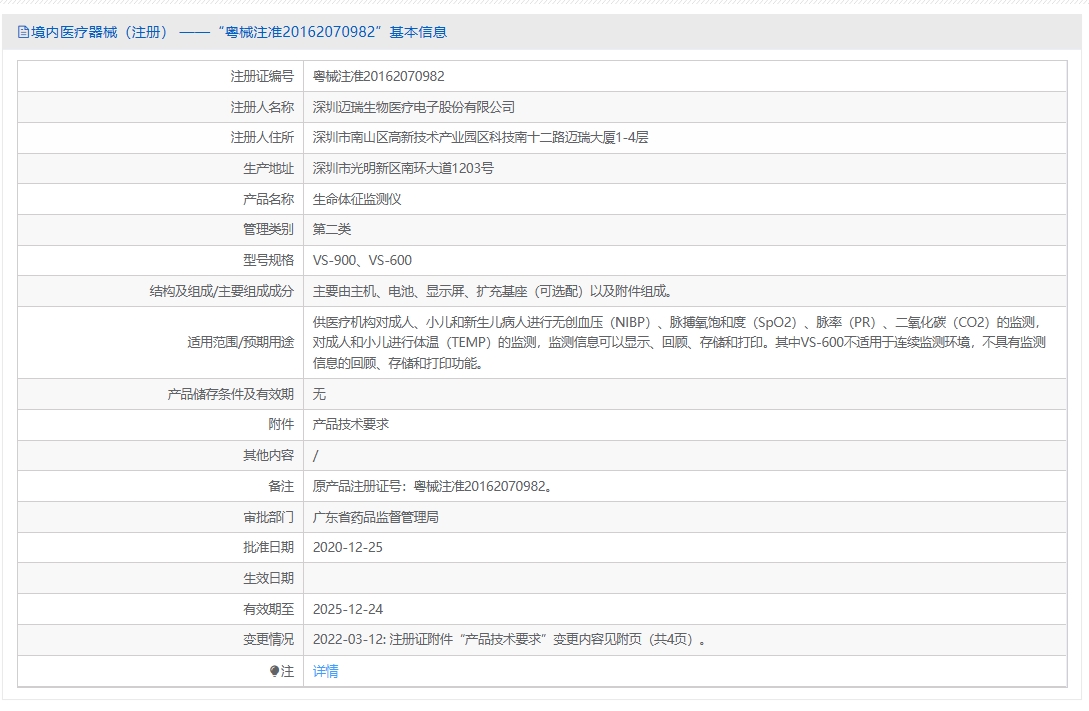Viewport: 1089px width, 711px height.
Task: Open the 详情 link in the 注 row
Action: (325, 671)
